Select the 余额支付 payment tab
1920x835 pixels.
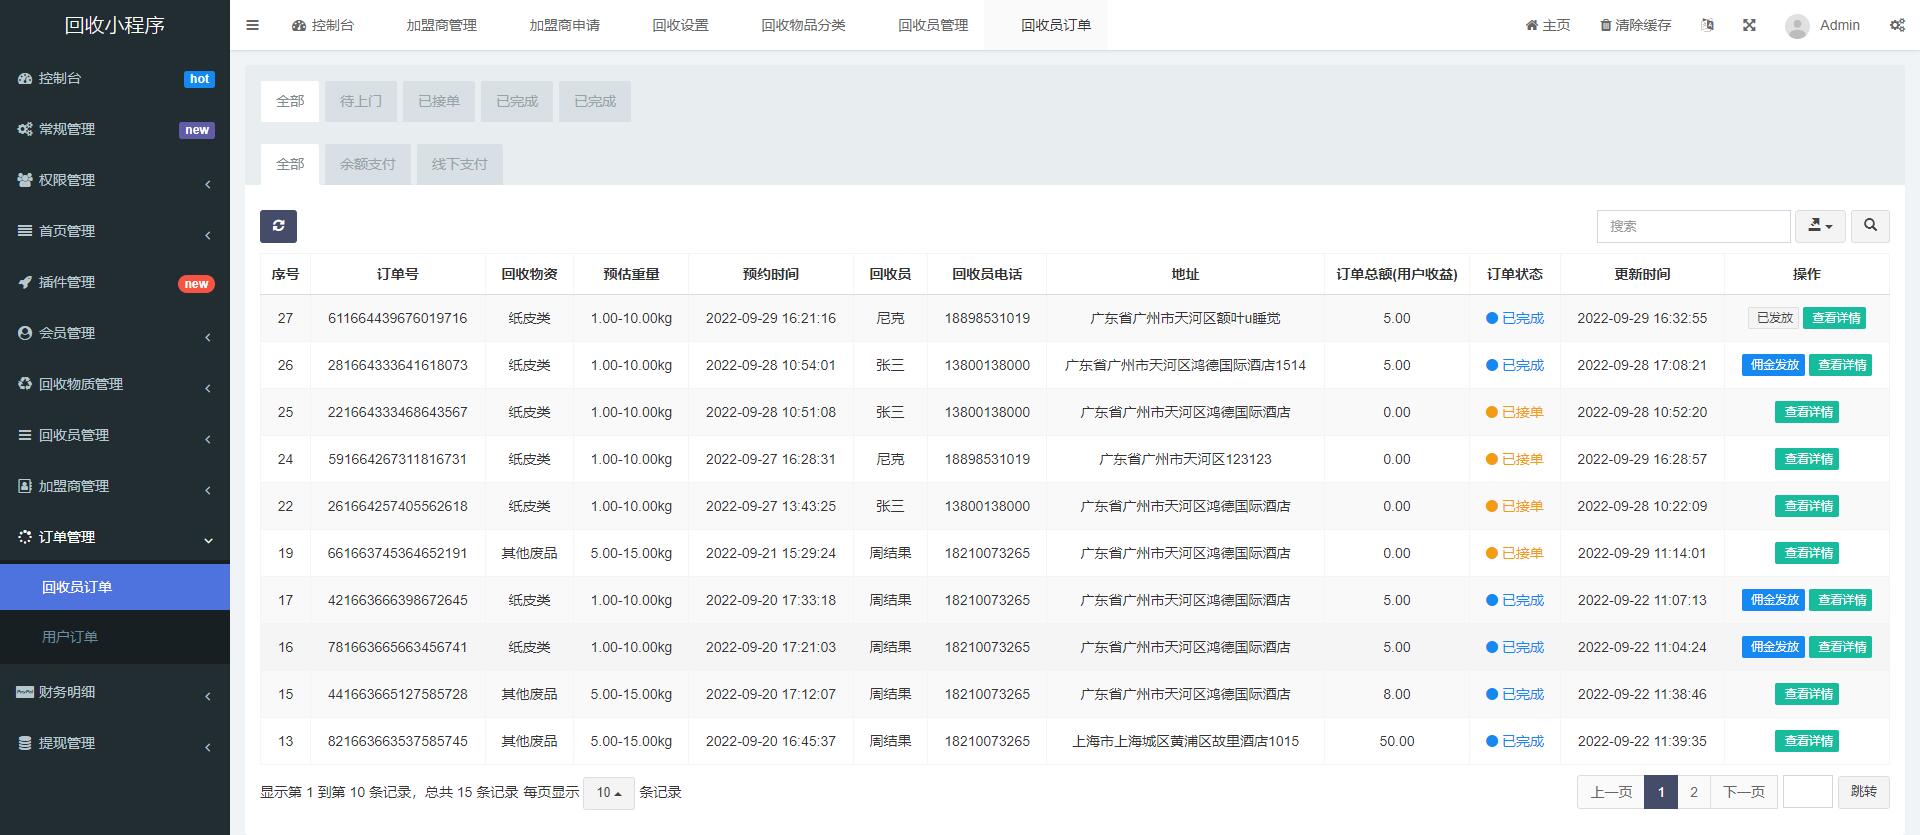coord(367,164)
